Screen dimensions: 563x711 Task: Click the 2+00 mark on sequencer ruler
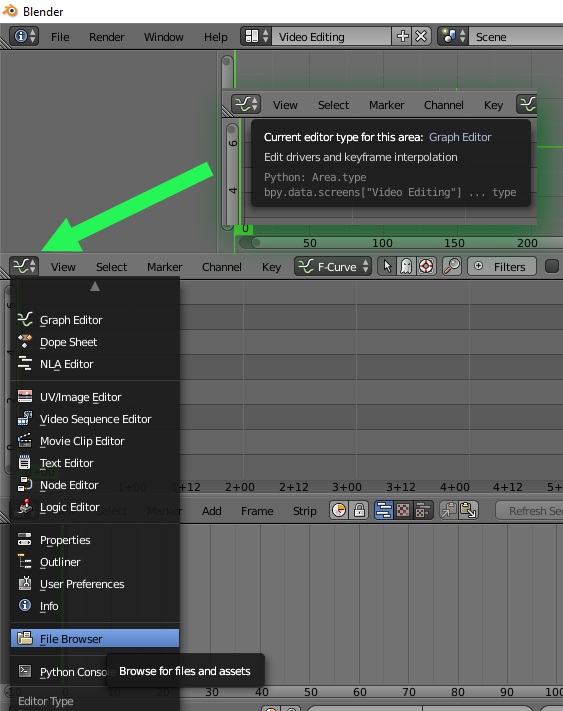(x=239, y=487)
